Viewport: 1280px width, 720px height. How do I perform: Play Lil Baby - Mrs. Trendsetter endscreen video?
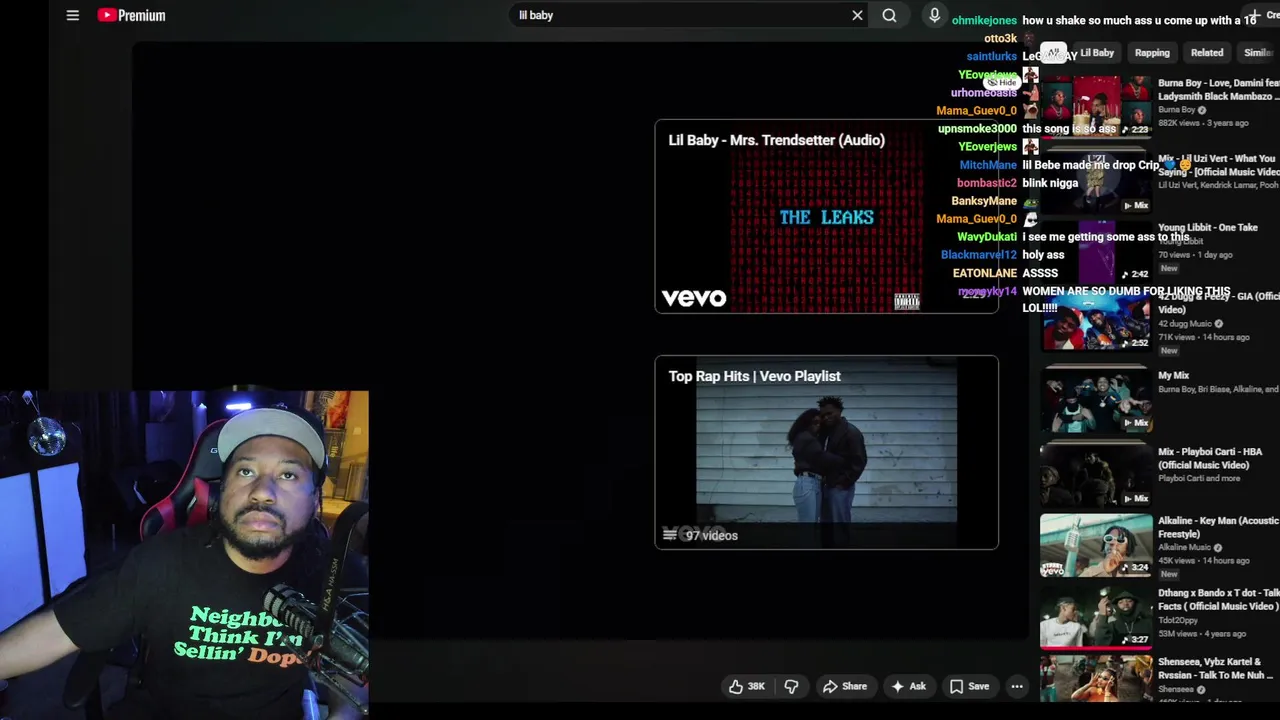(826, 216)
